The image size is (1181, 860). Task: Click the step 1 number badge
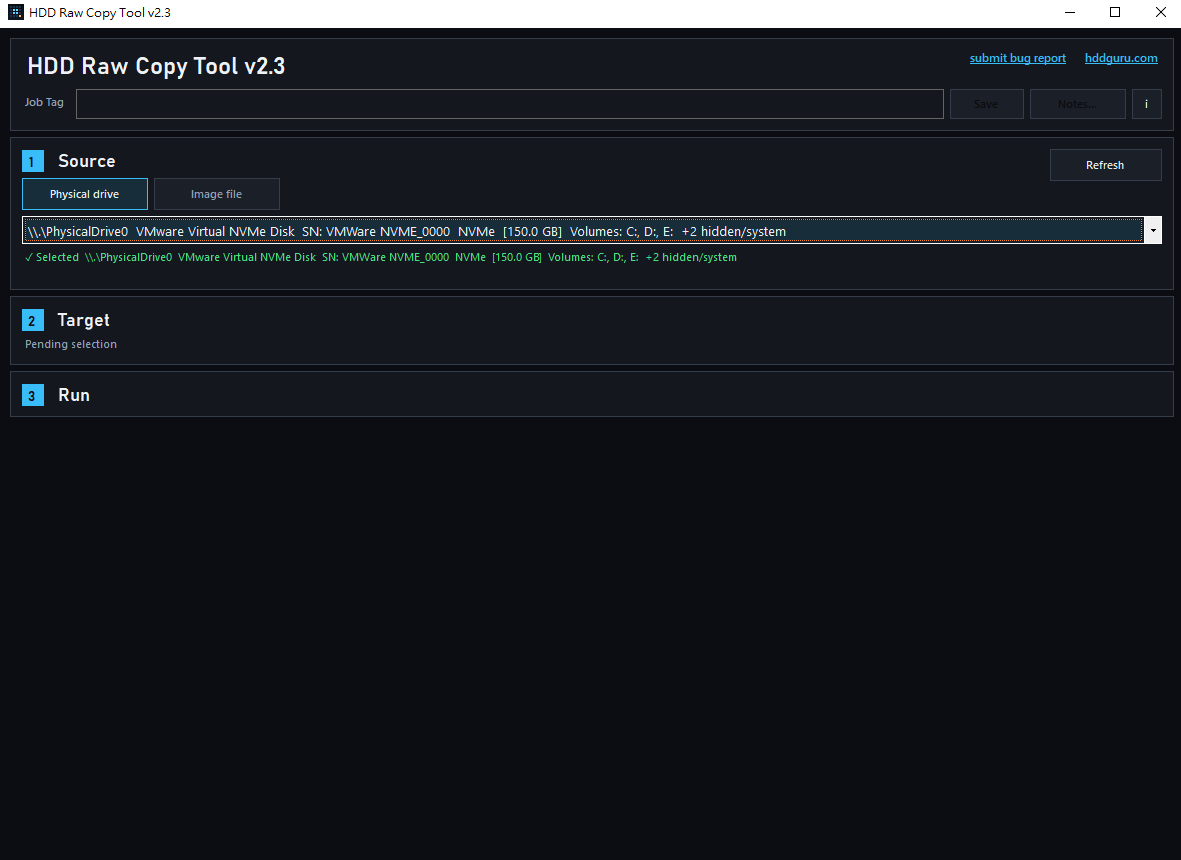[33, 161]
